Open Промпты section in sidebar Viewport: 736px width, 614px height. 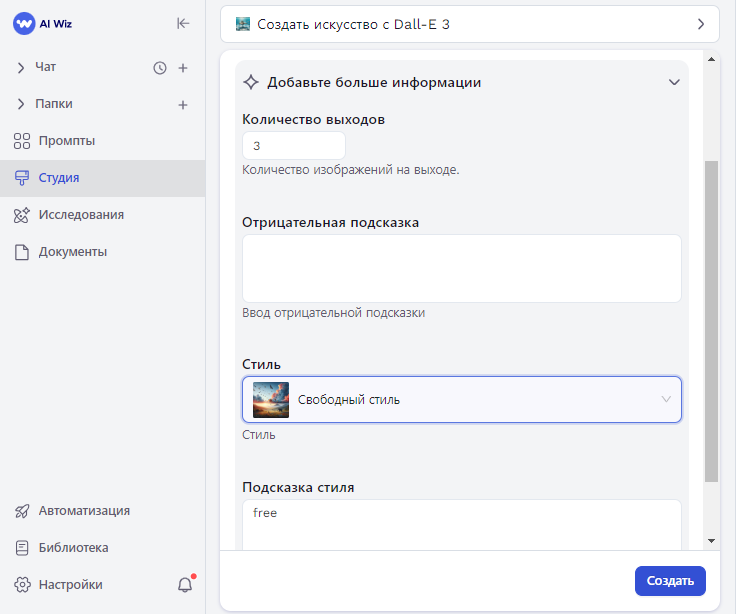click(x=66, y=141)
